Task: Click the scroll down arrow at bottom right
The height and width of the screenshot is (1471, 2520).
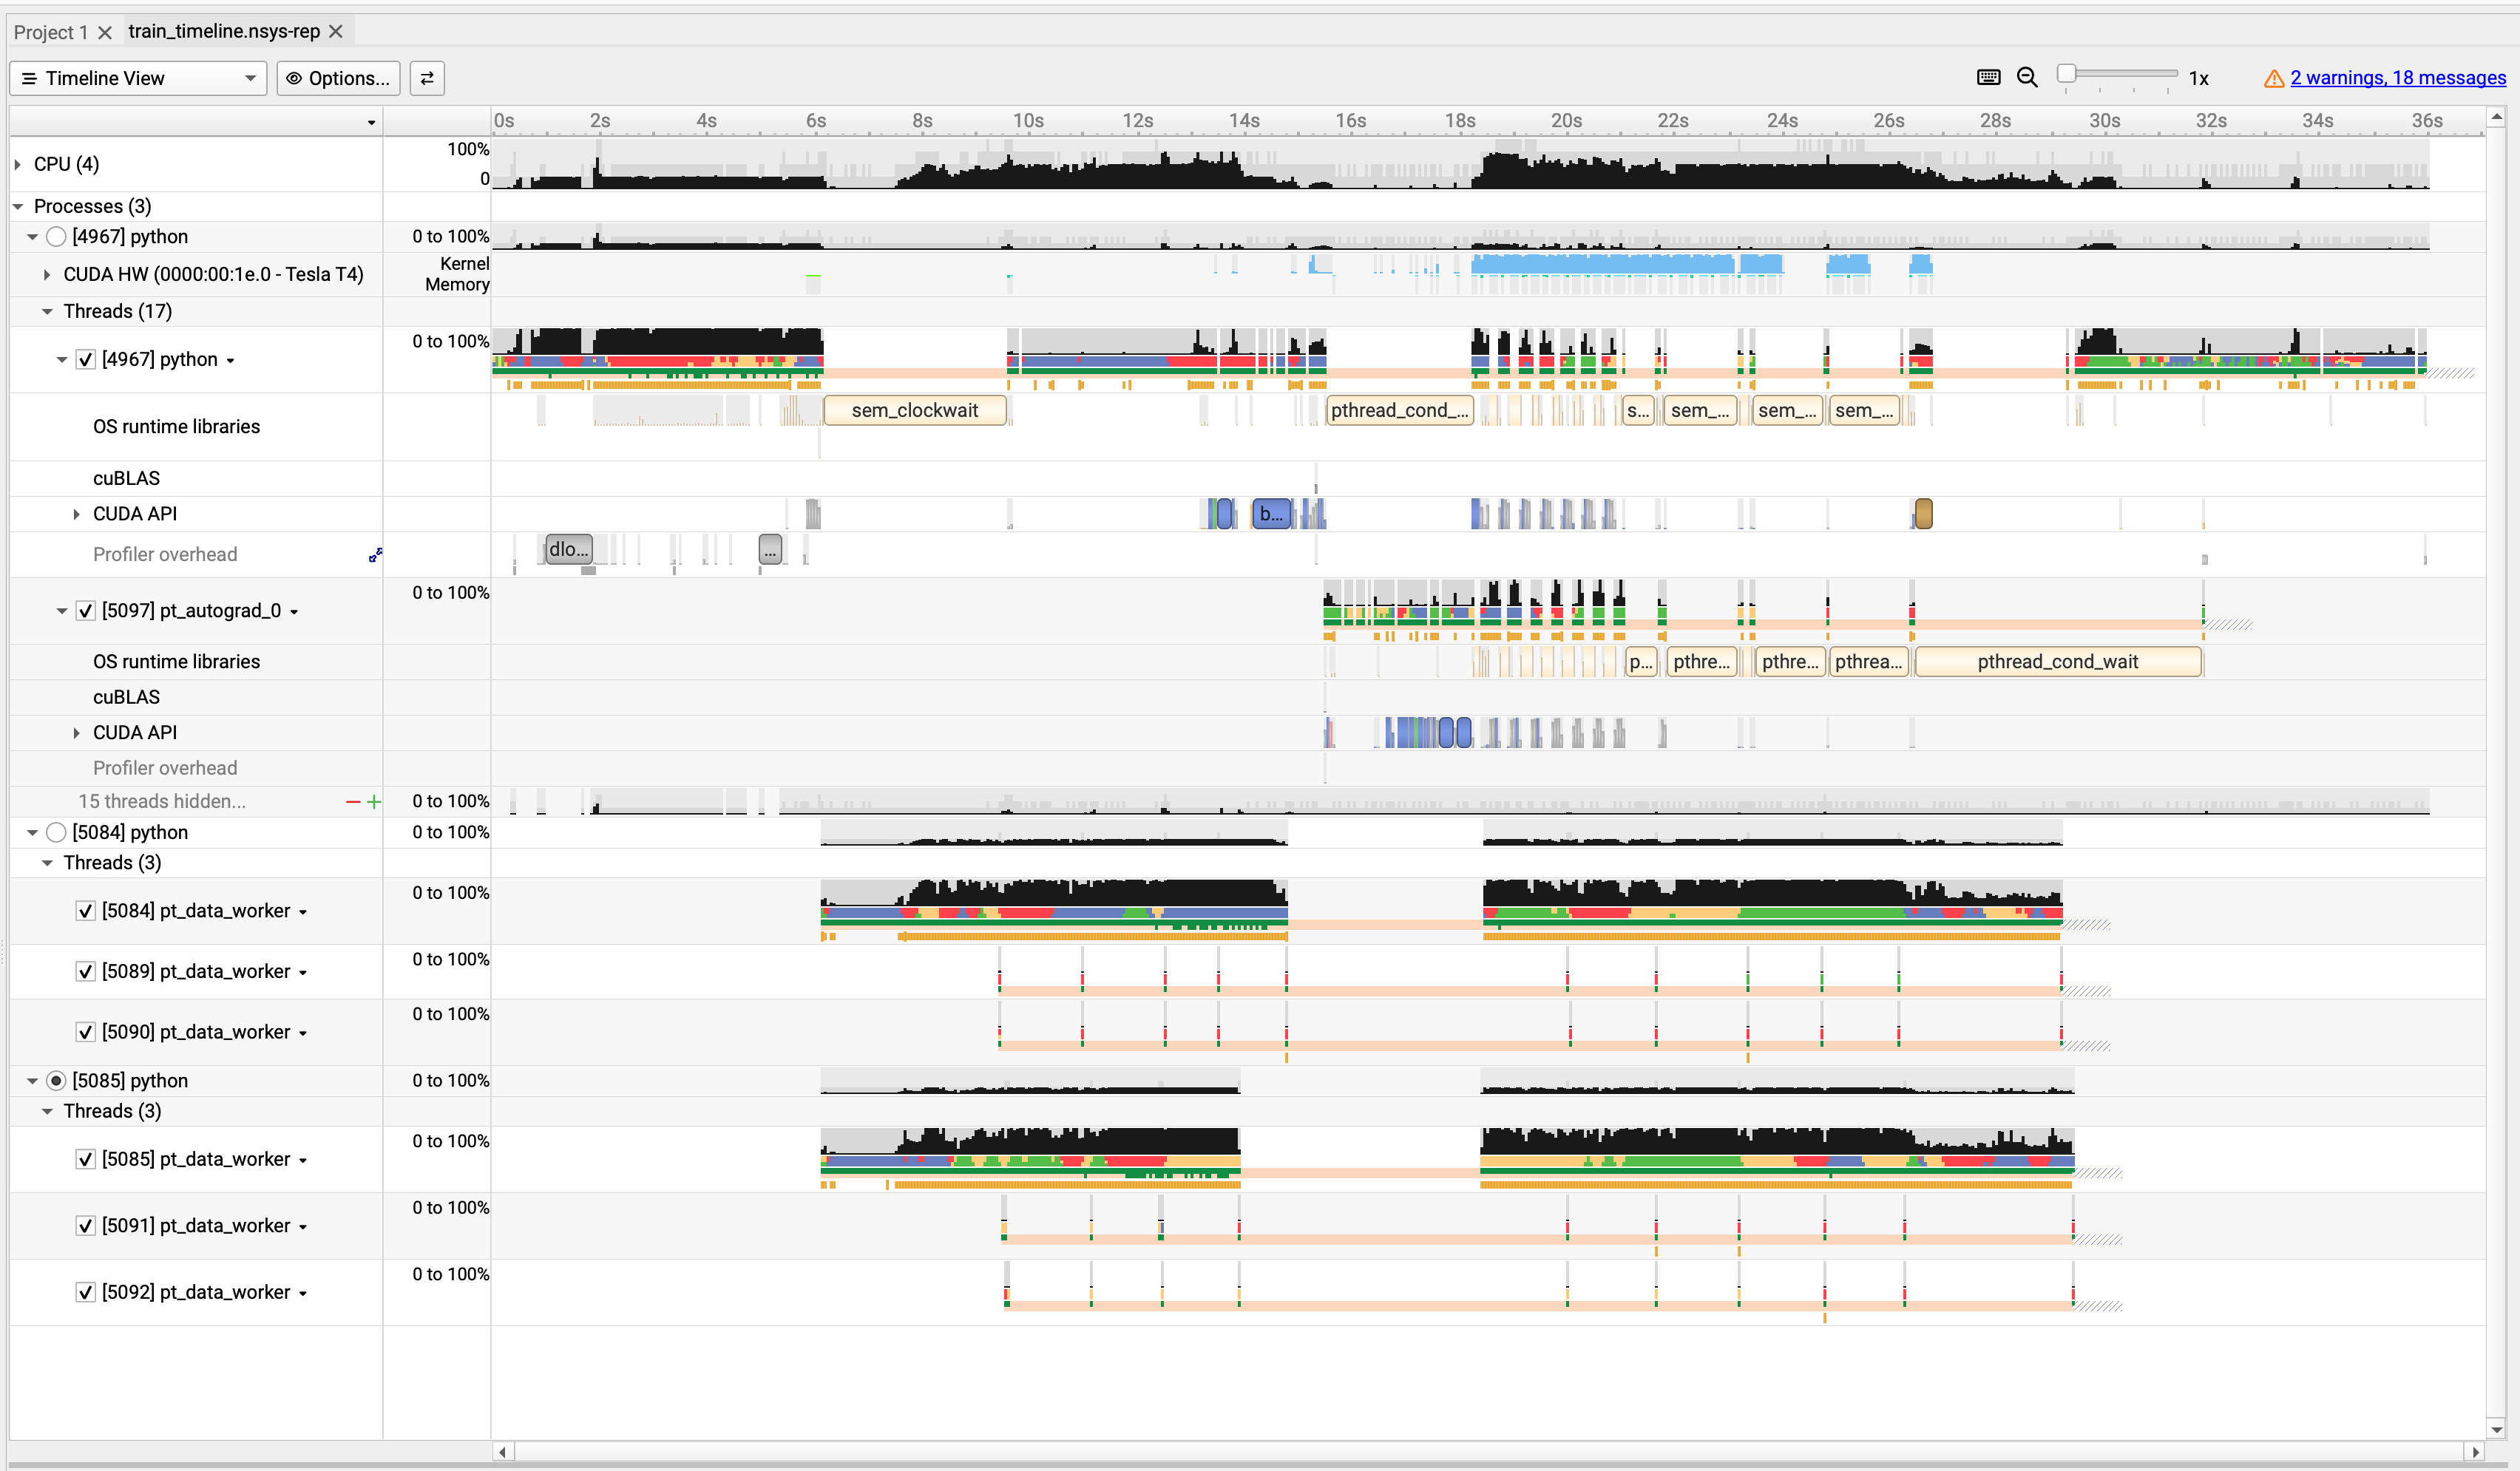Action: (2497, 1429)
